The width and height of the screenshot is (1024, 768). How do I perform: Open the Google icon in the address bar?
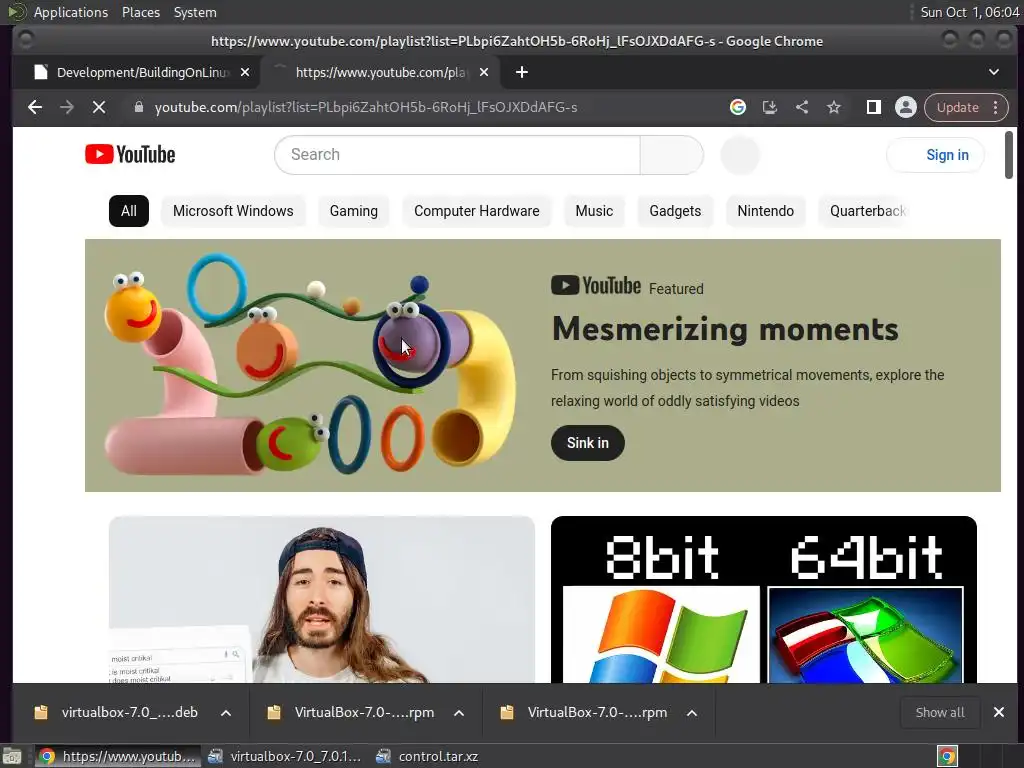738,107
